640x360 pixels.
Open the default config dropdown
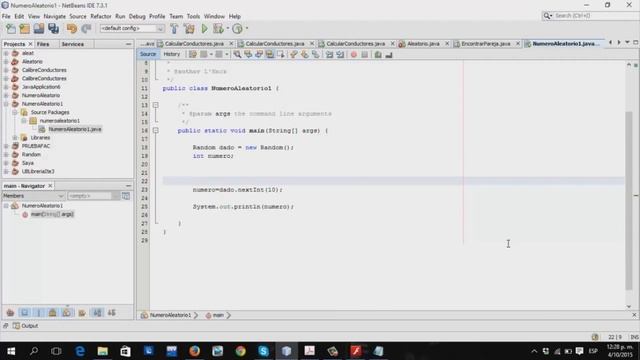pos(132,28)
